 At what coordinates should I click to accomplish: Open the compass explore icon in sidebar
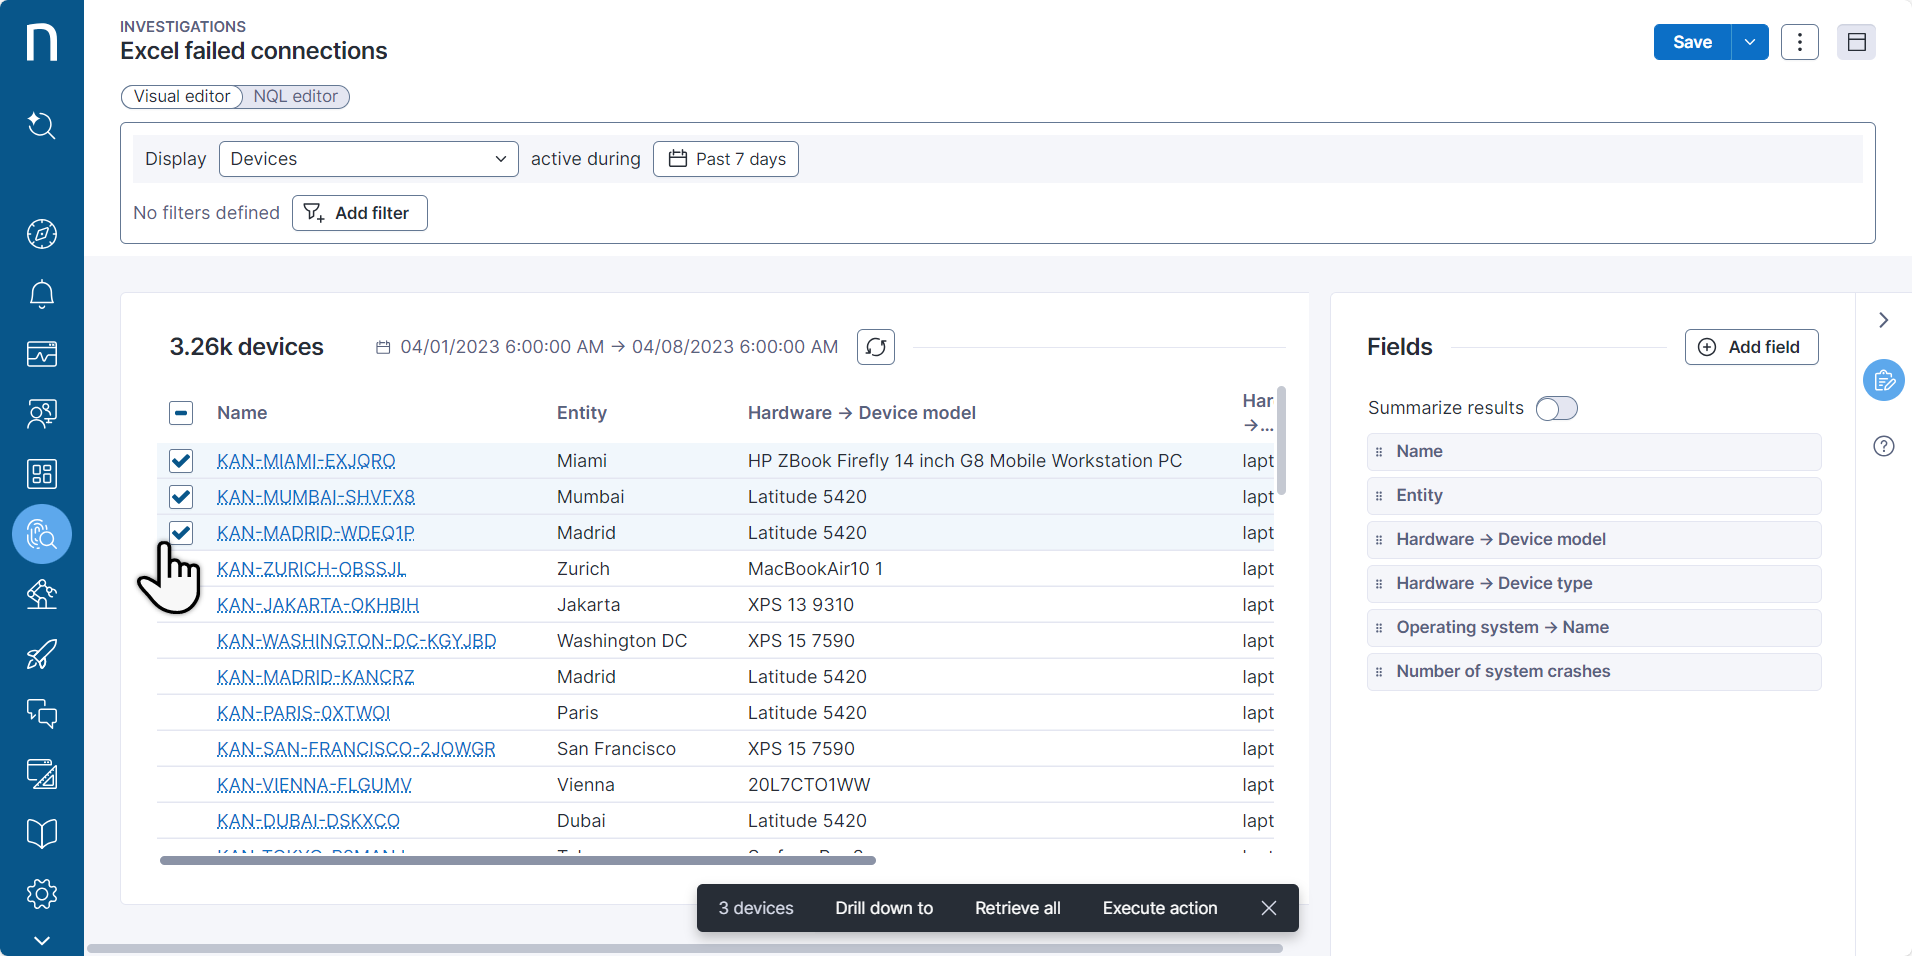[x=41, y=234]
